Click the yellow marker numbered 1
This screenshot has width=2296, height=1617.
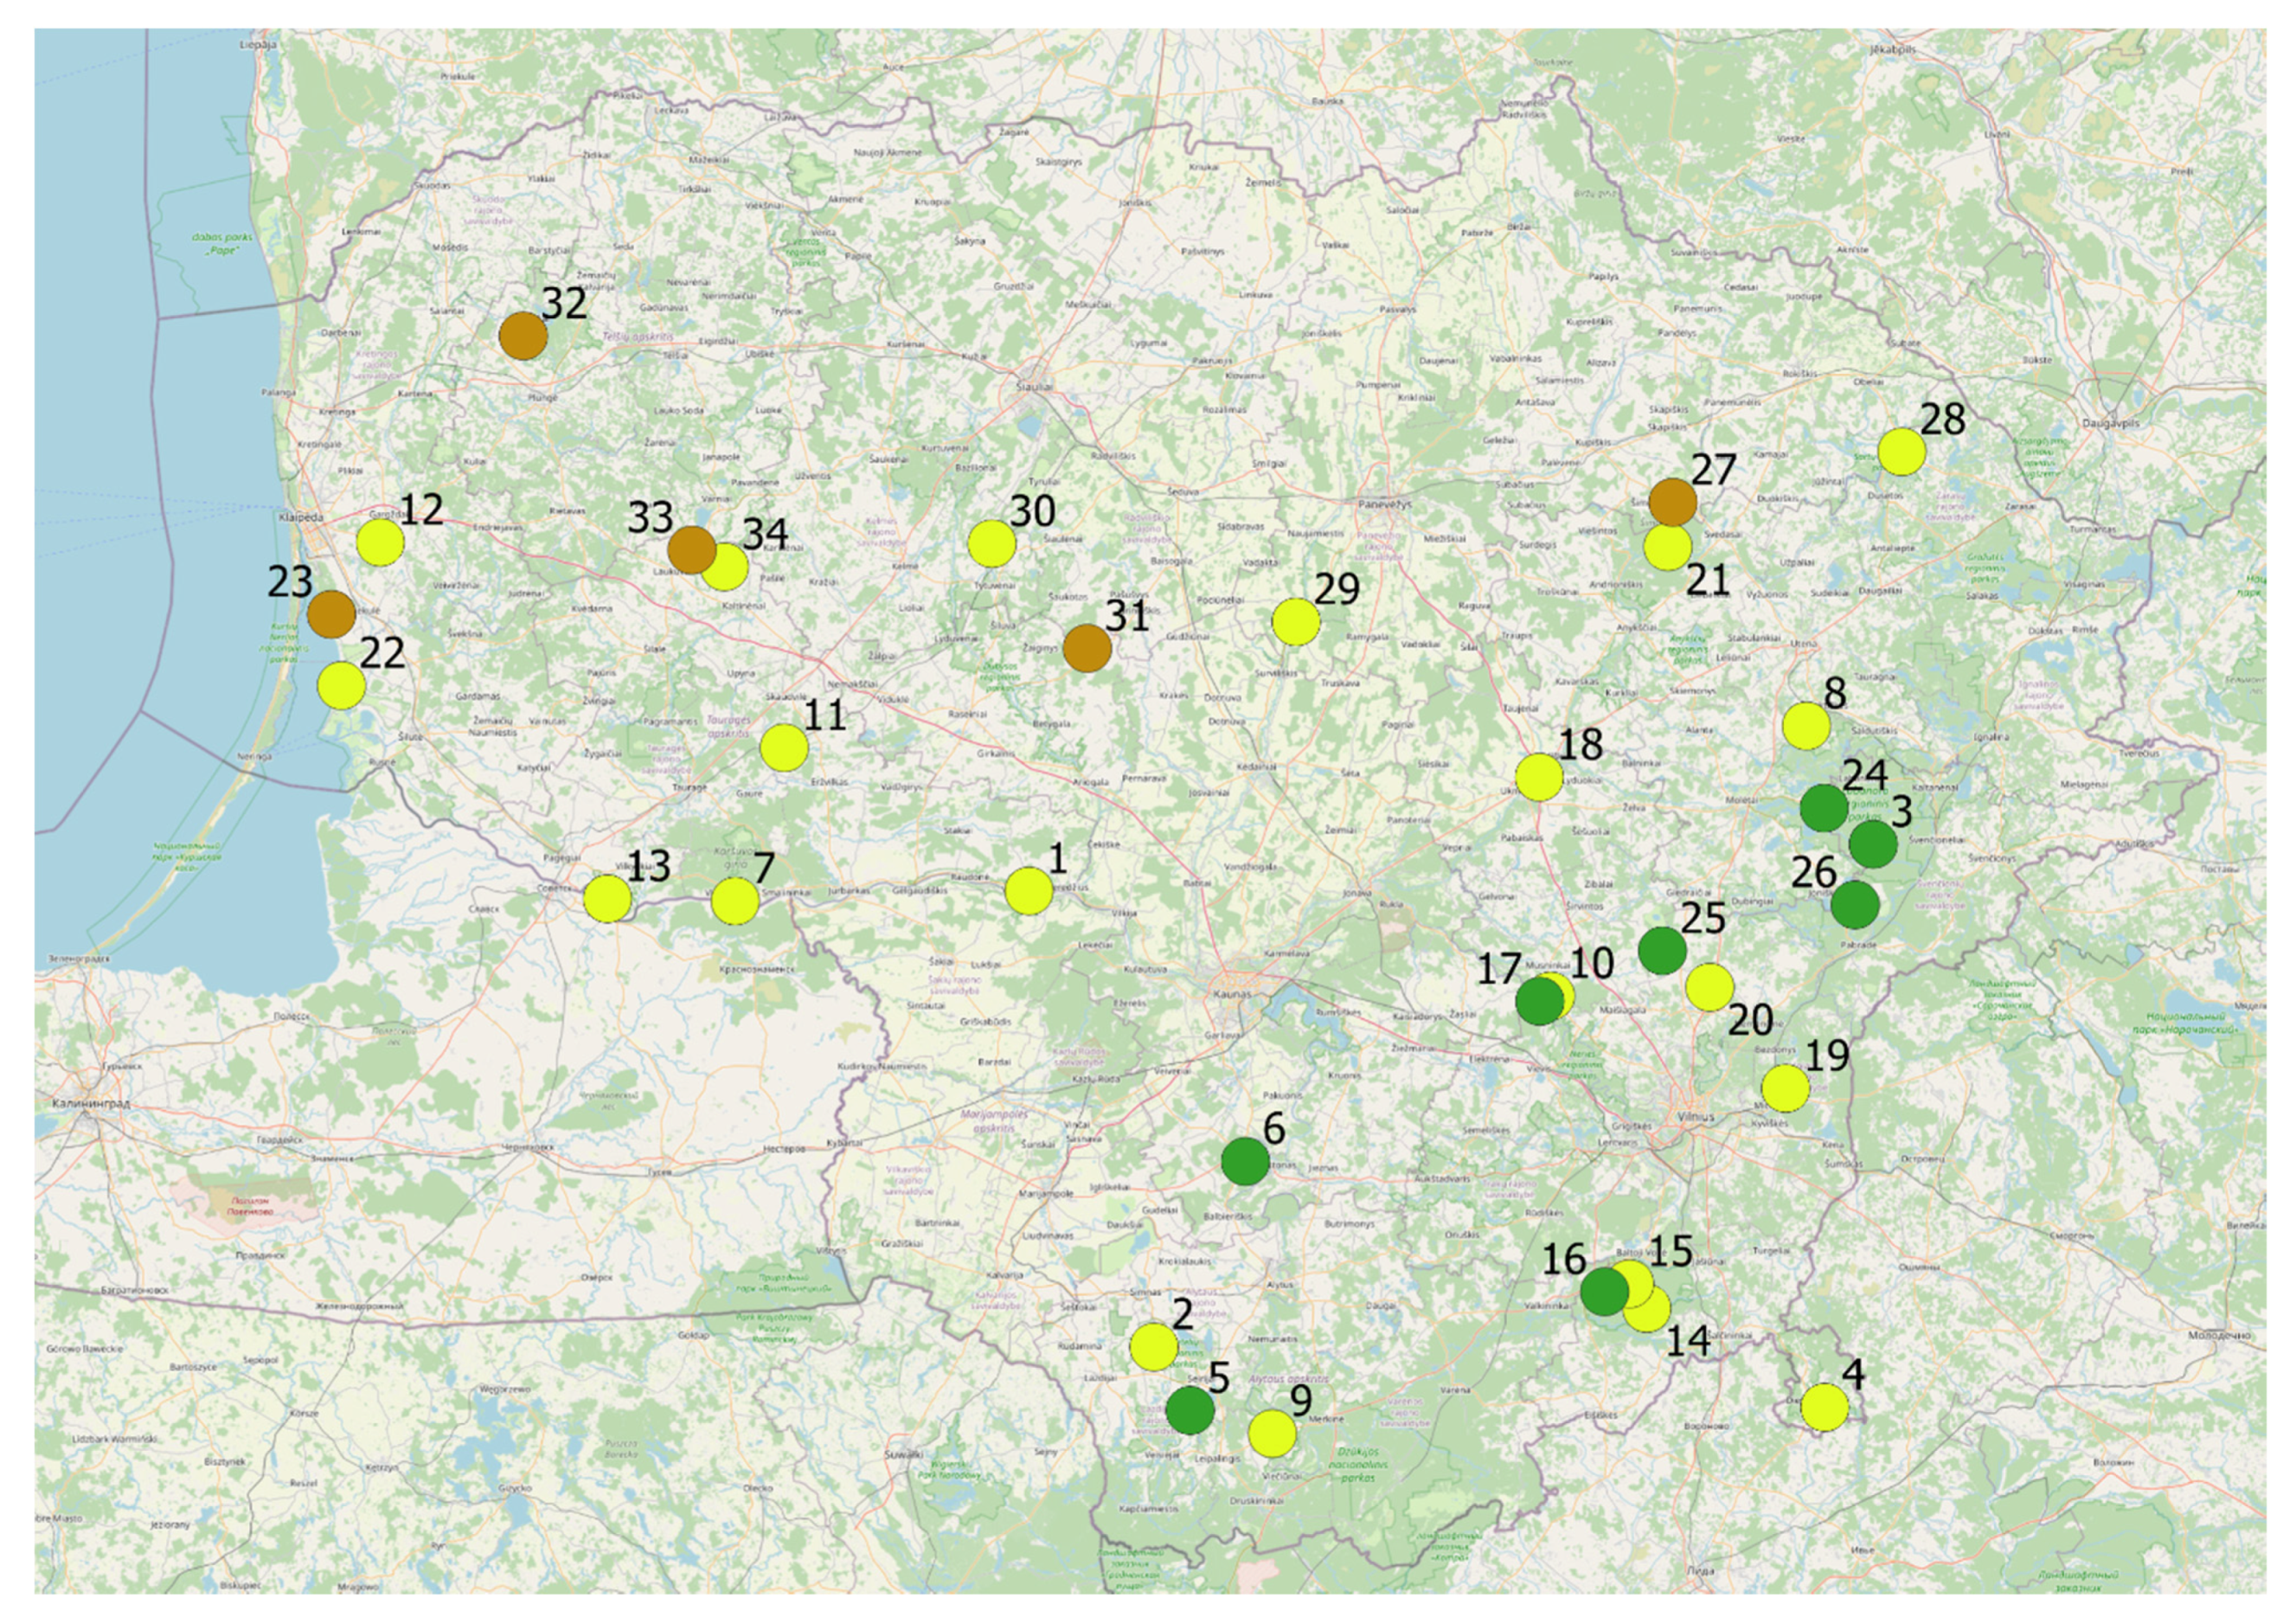point(1028,891)
